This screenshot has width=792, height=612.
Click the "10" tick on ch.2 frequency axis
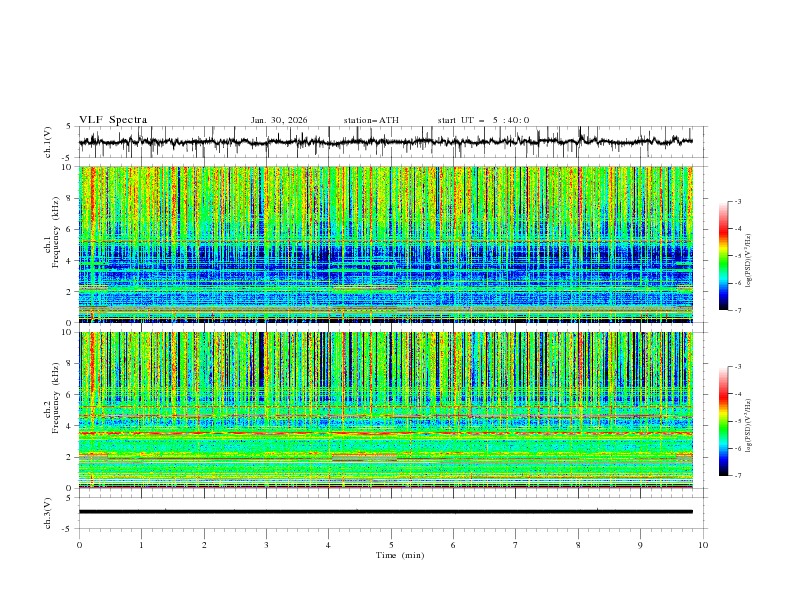pos(69,332)
